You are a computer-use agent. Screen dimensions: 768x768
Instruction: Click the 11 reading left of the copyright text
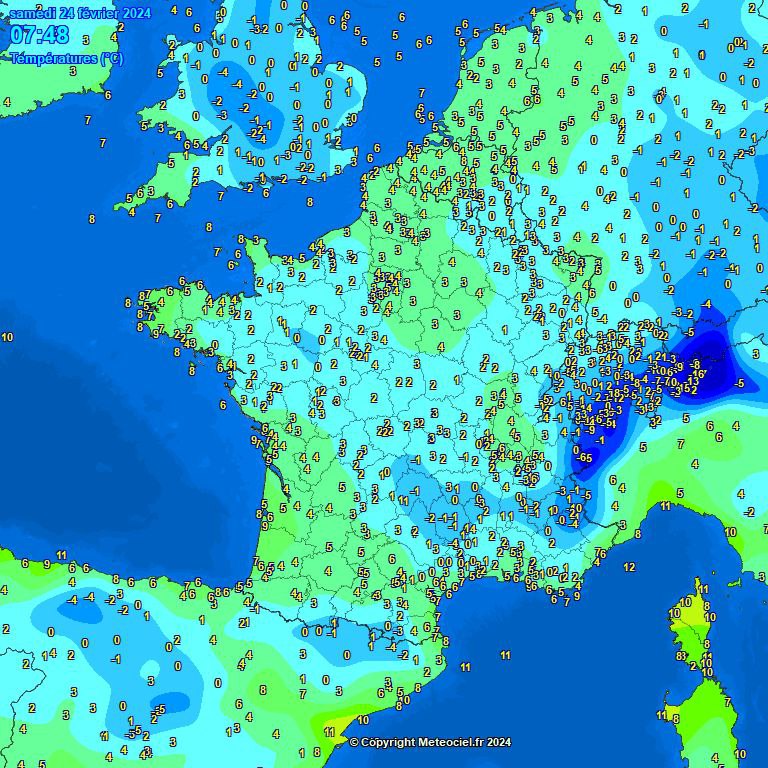[328, 732]
